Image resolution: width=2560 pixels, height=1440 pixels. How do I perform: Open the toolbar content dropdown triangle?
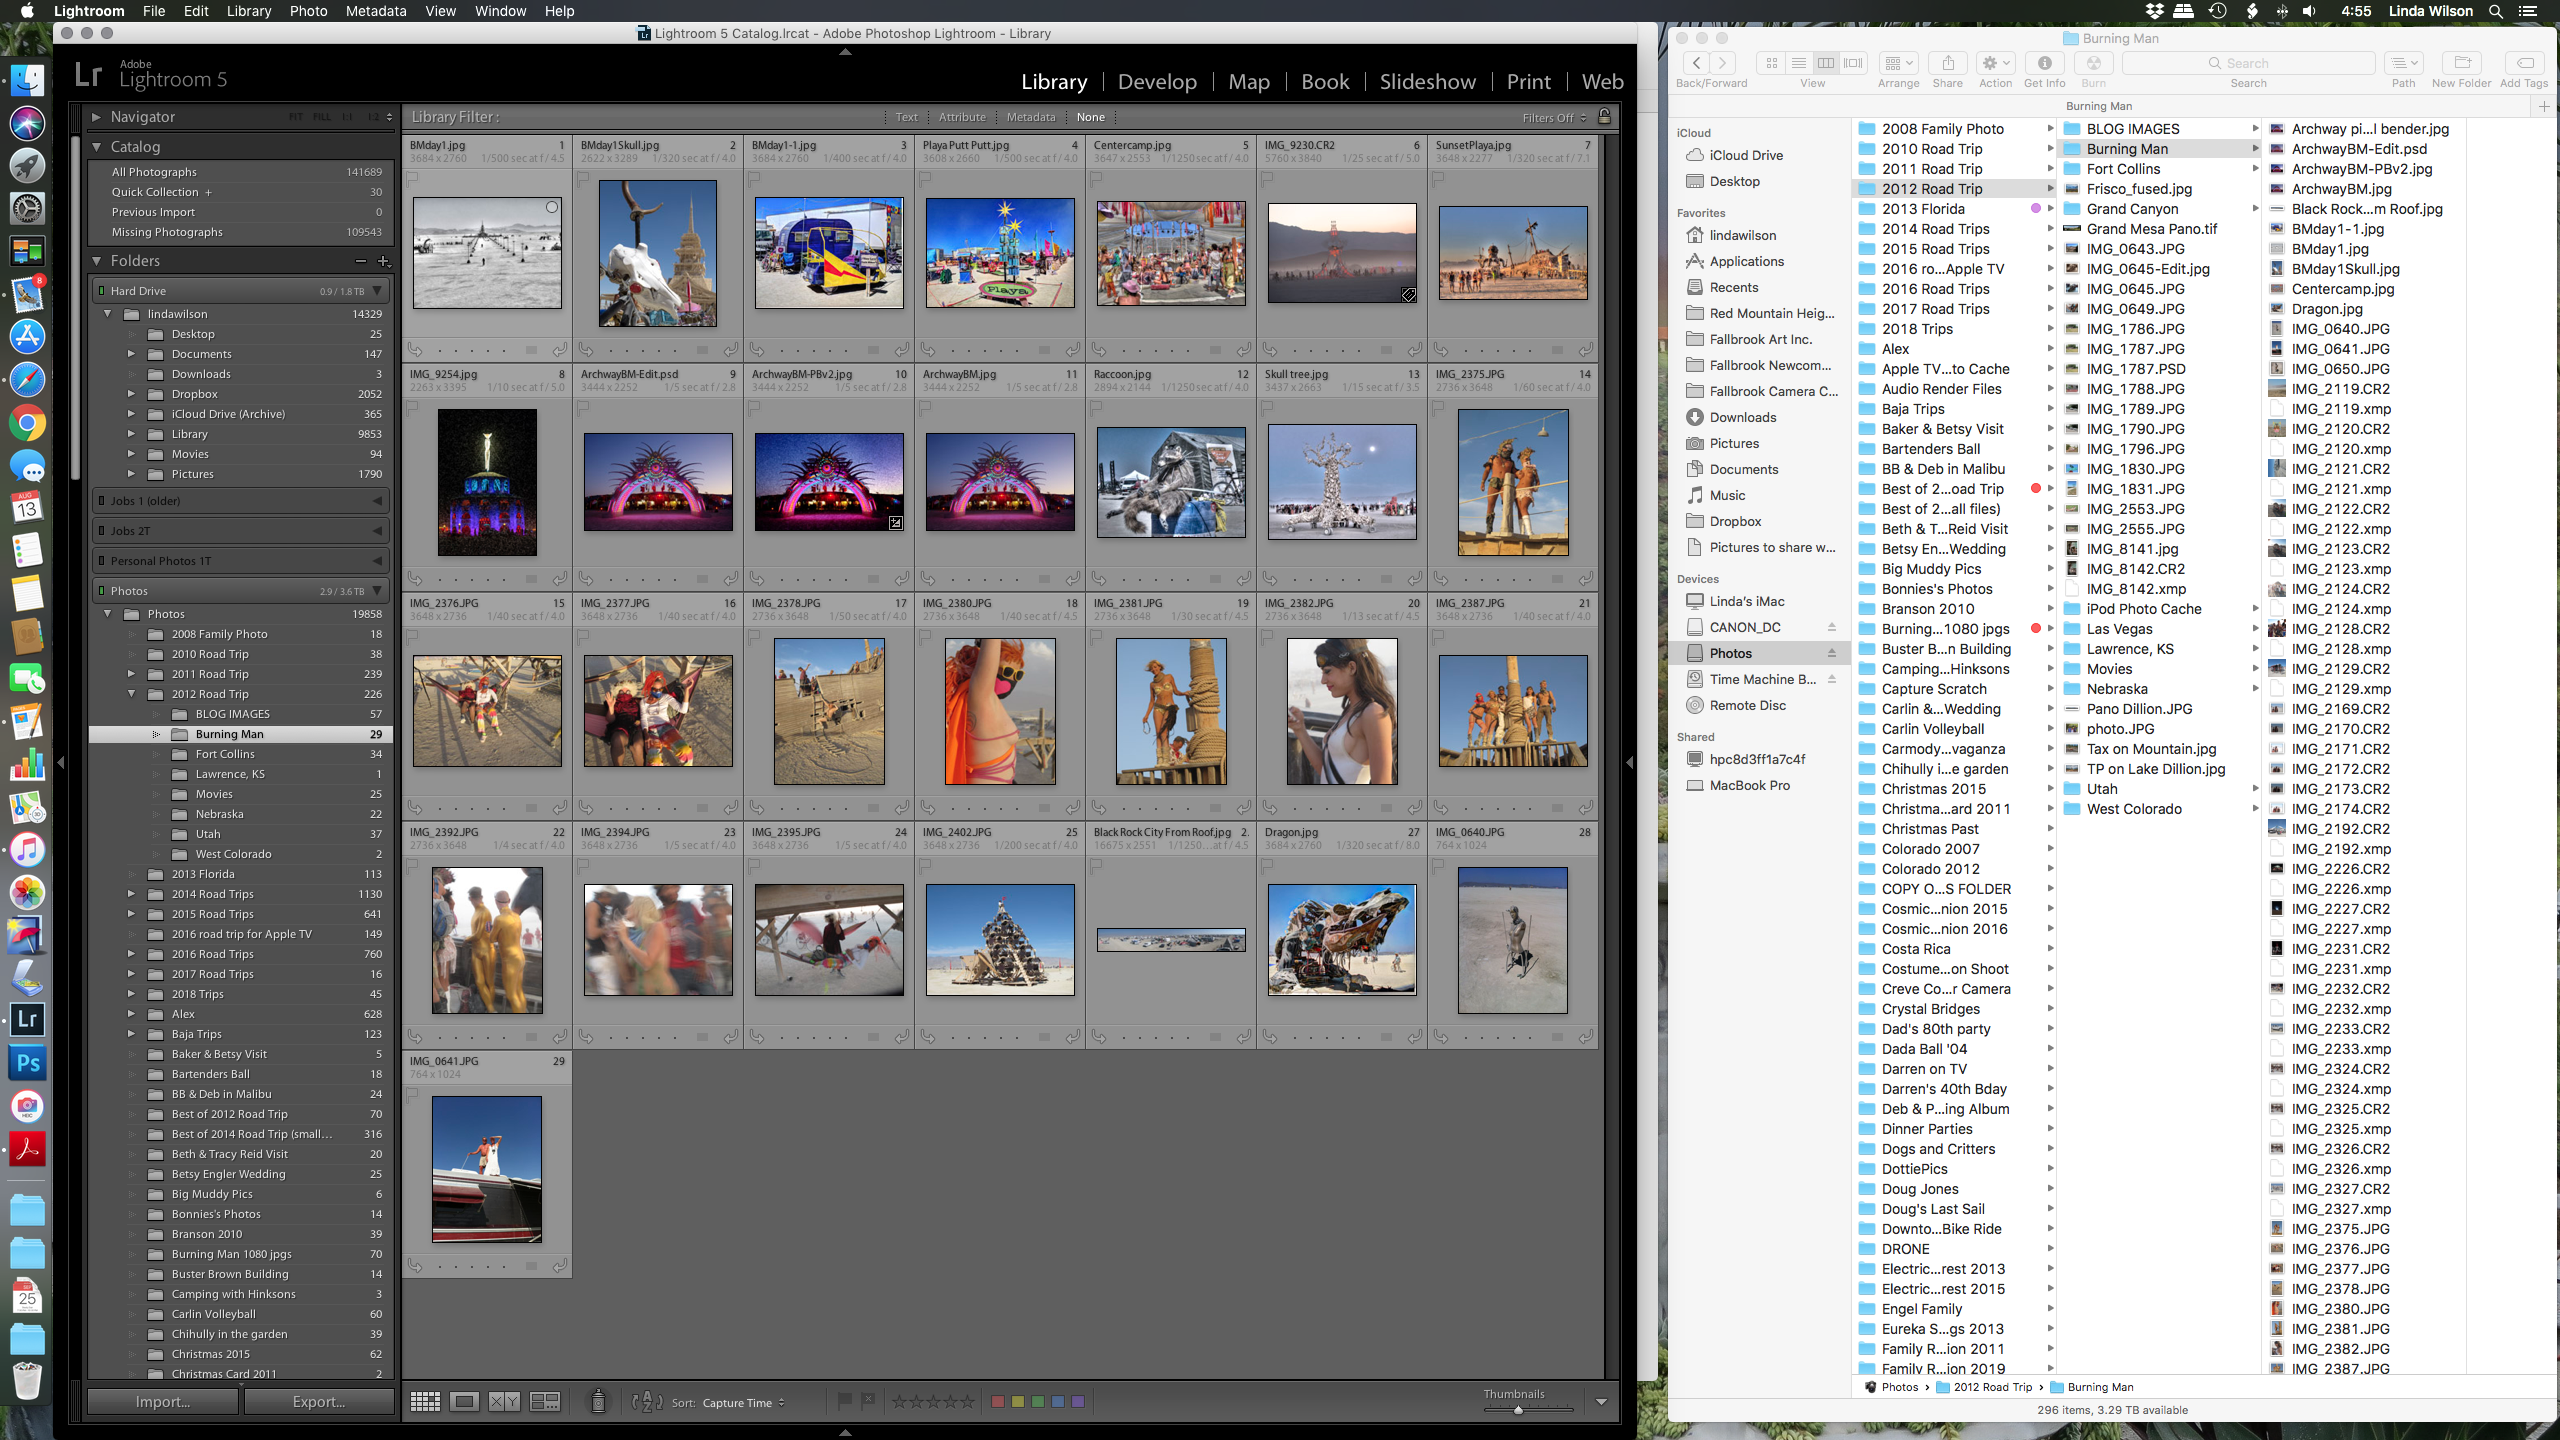click(x=1601, y=1402)
